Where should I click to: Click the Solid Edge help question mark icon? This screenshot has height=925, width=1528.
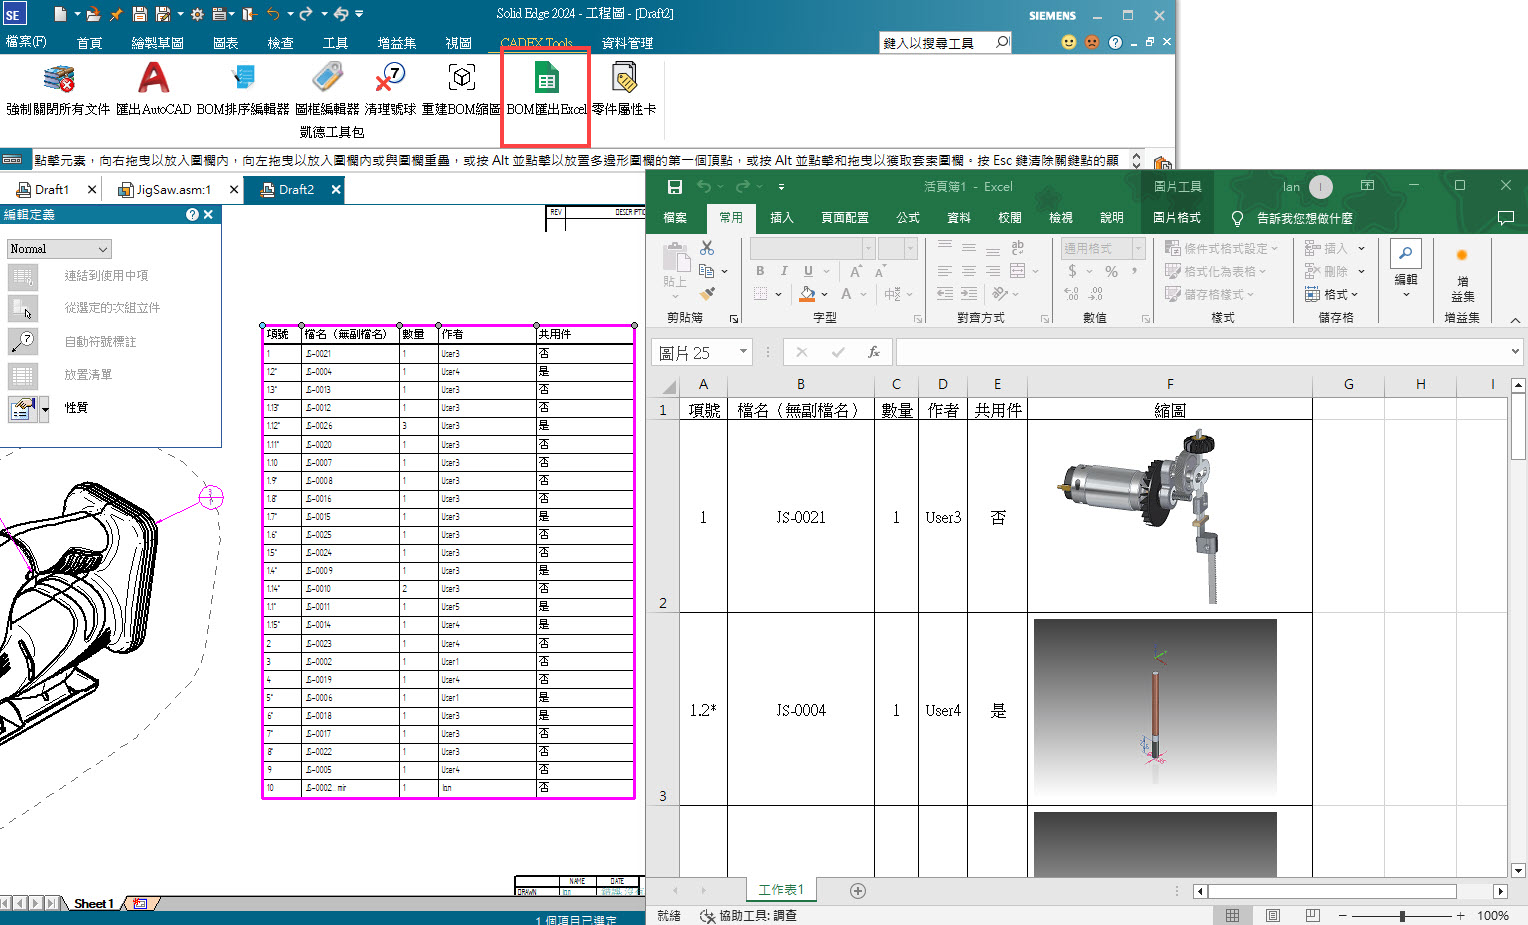(1115, 42)
